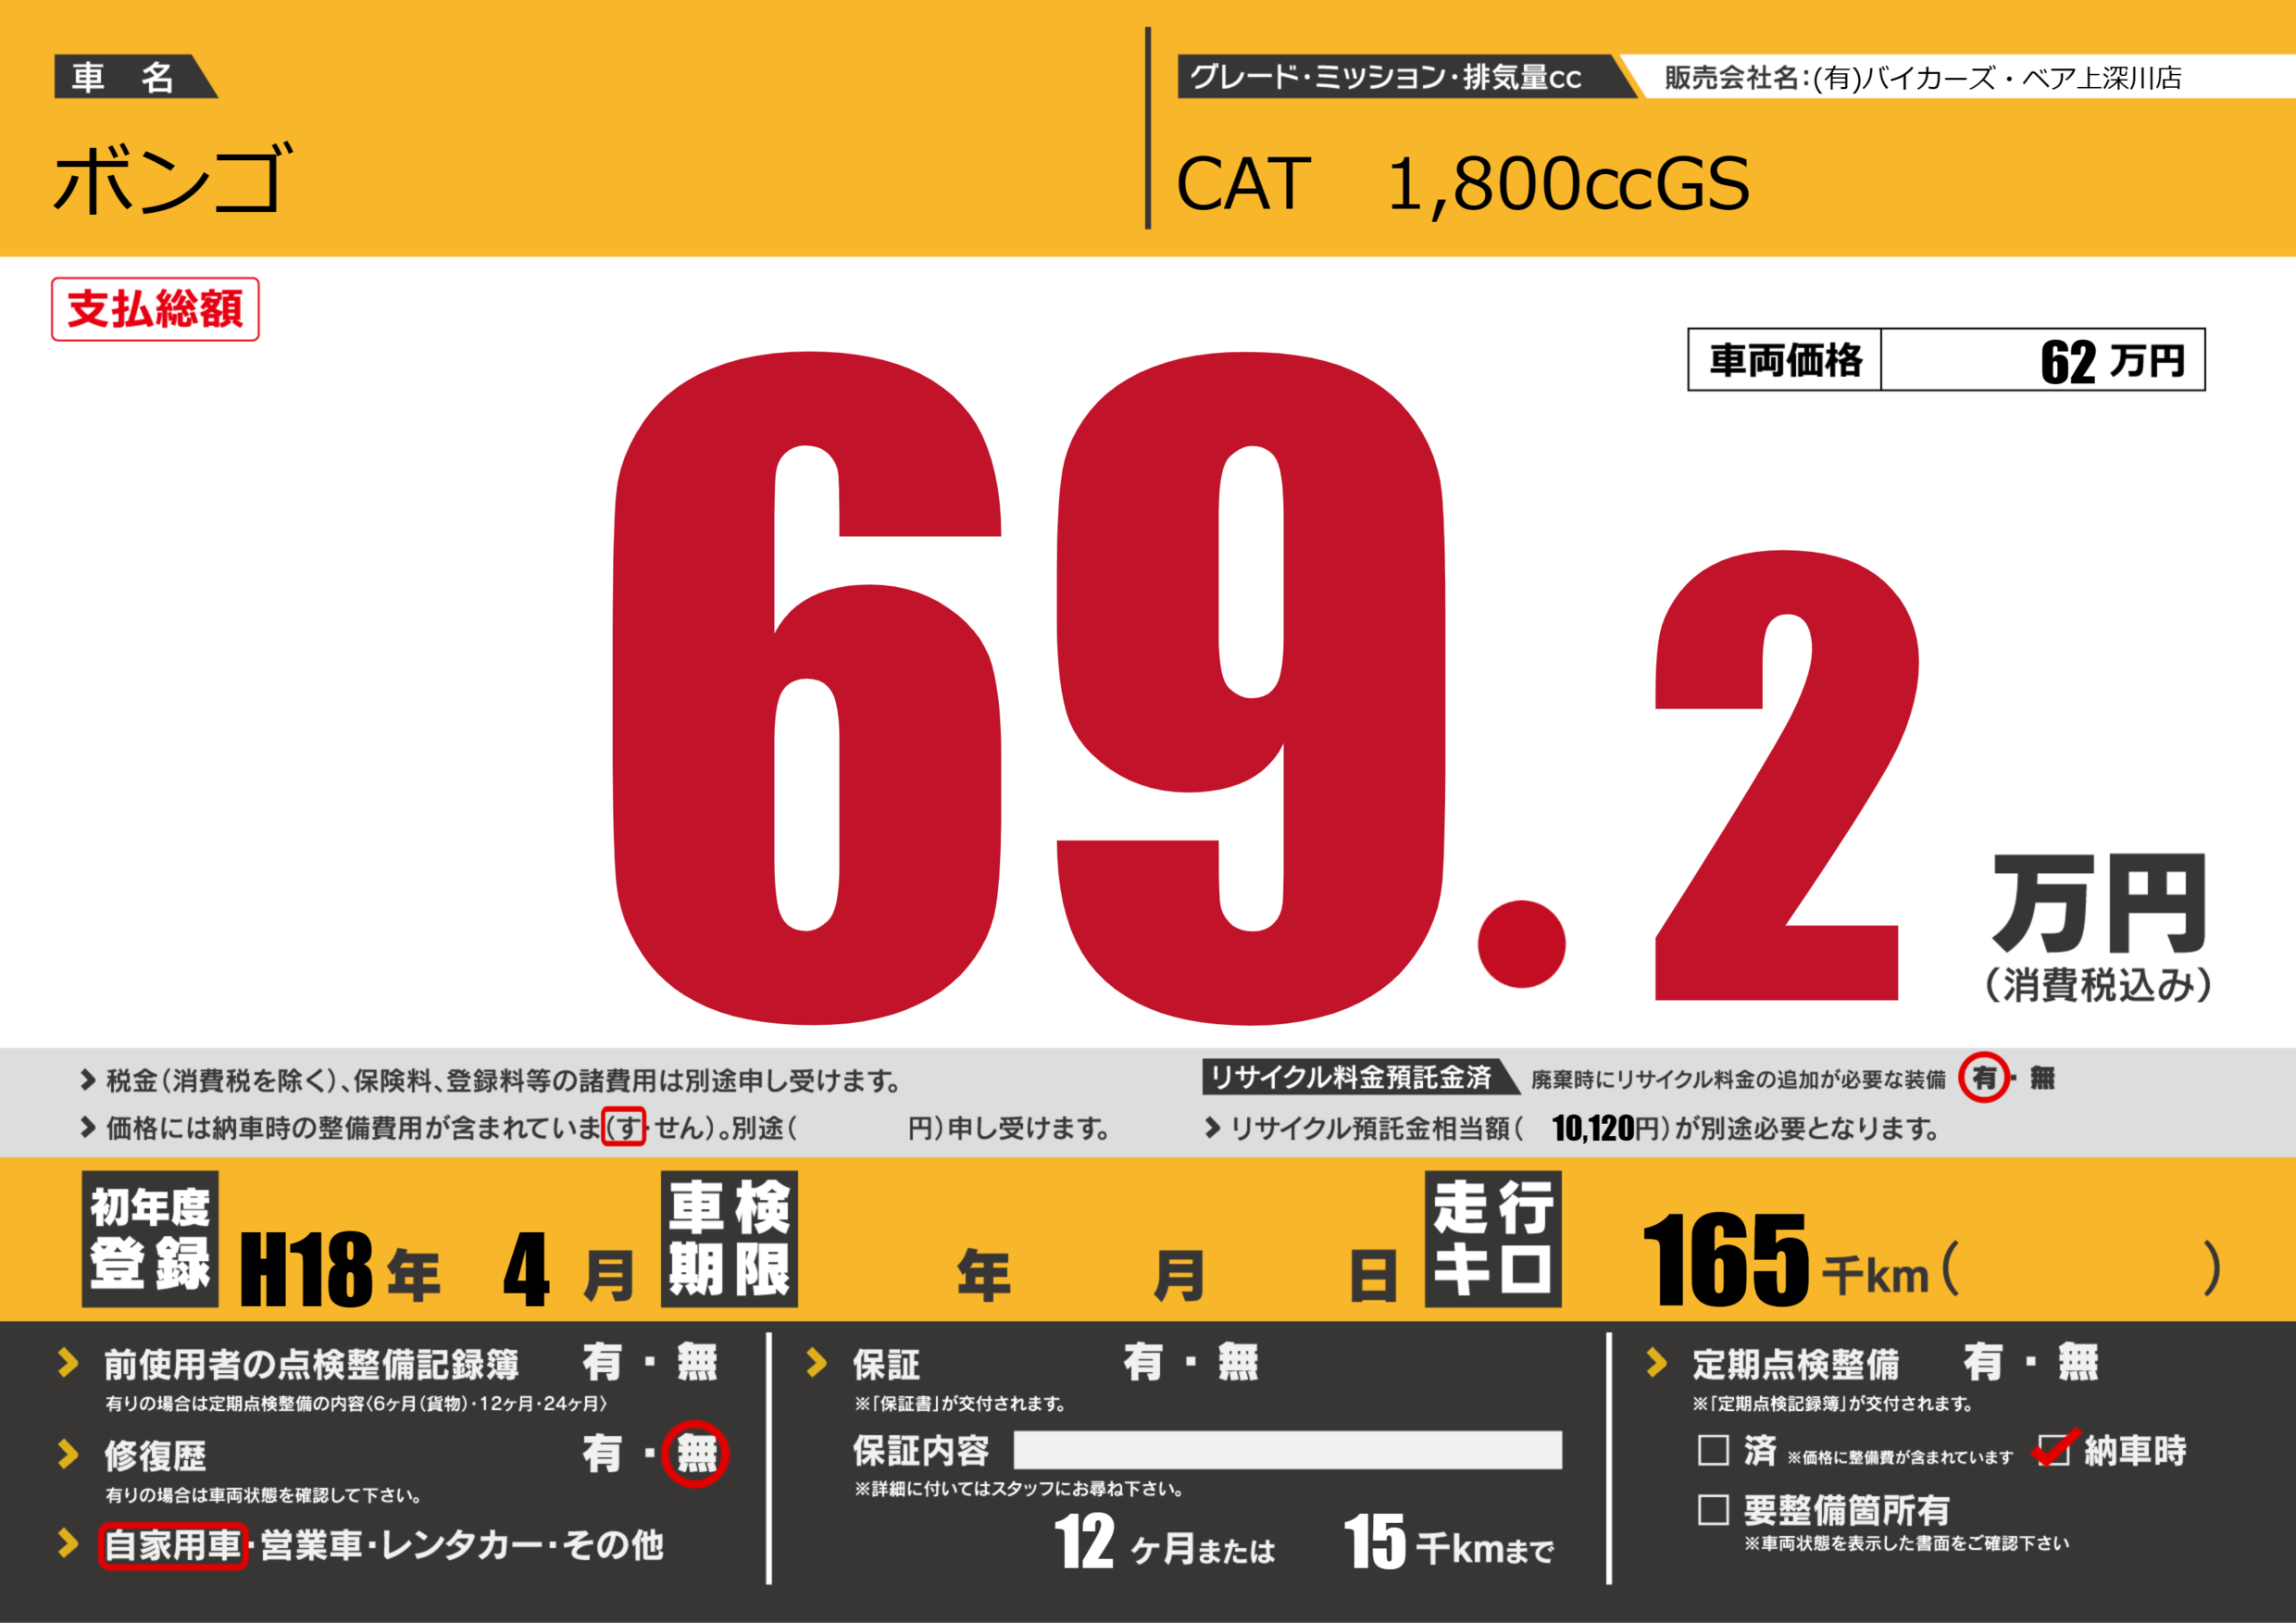
Task: Click the 走行キロ label box
Action: (1492, 1239)
